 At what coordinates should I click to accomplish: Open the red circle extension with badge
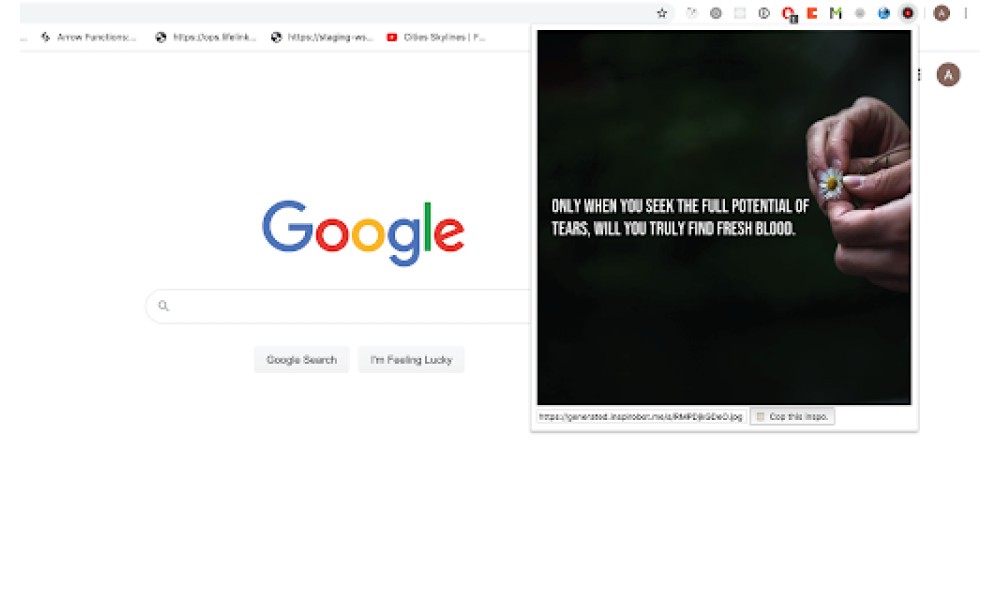(788, 13)
